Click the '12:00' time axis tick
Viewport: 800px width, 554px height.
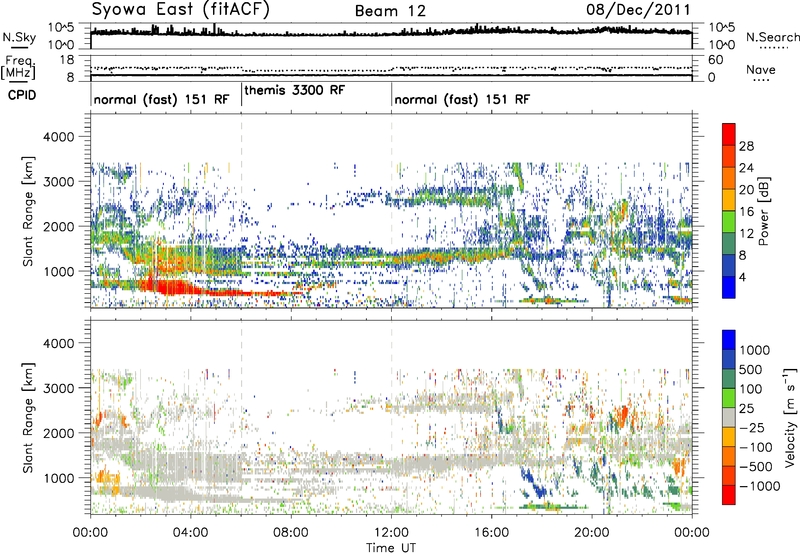[391, 533]
